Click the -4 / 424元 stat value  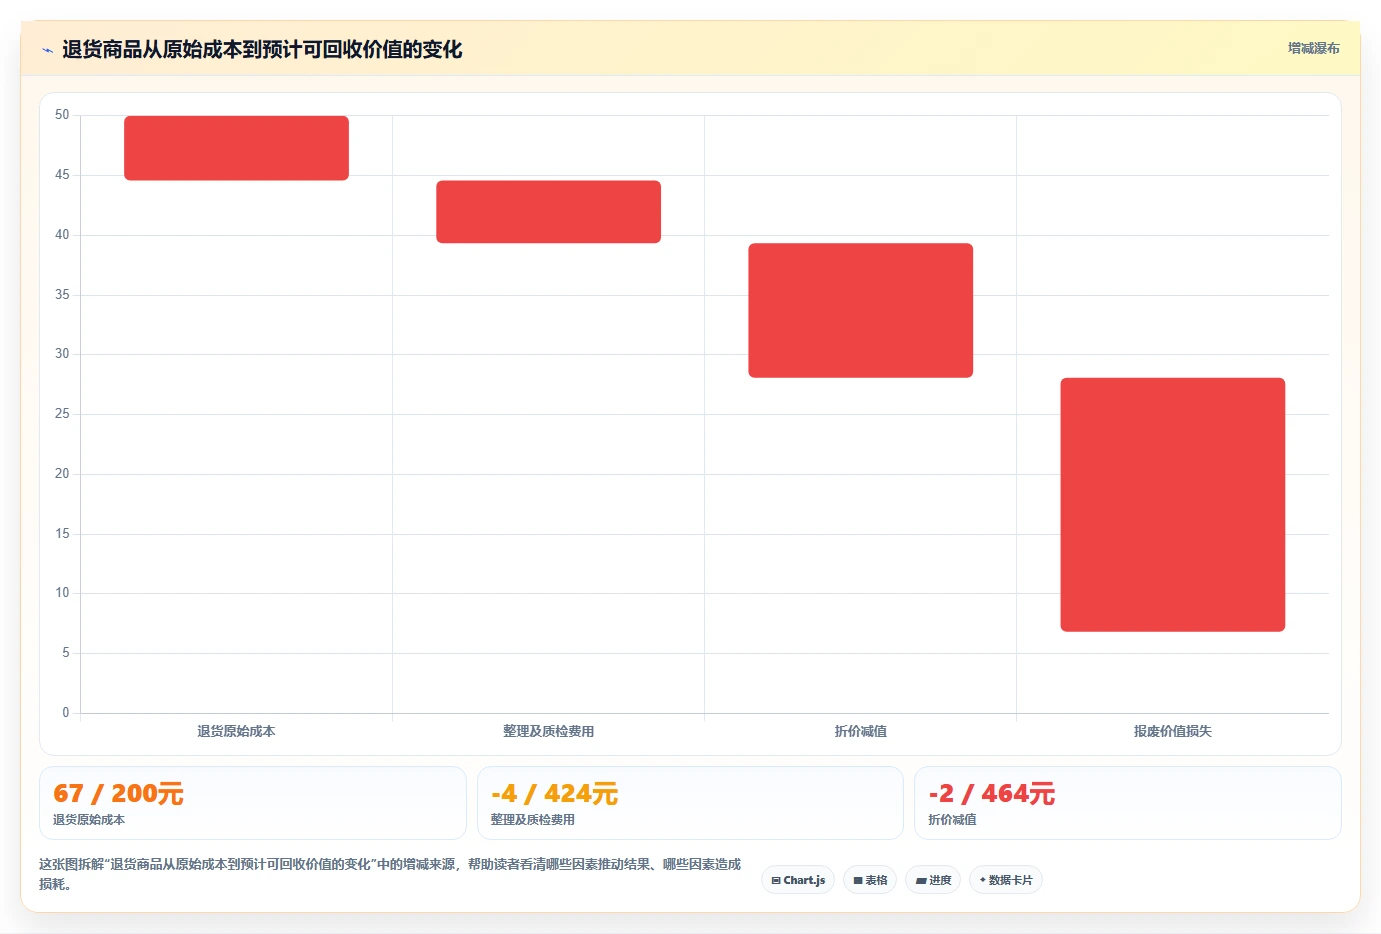pyautogui.click(x=554, y=794)
